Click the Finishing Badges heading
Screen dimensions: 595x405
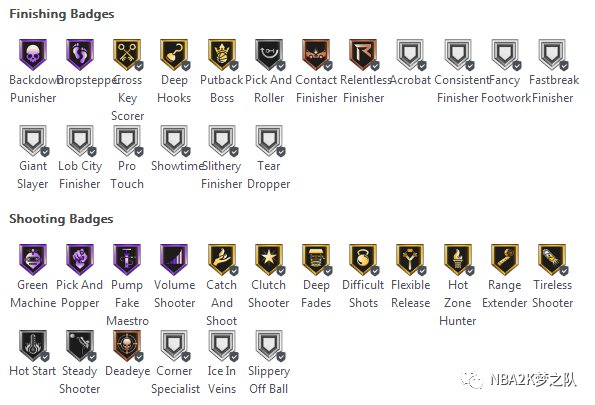pos(61,14)
